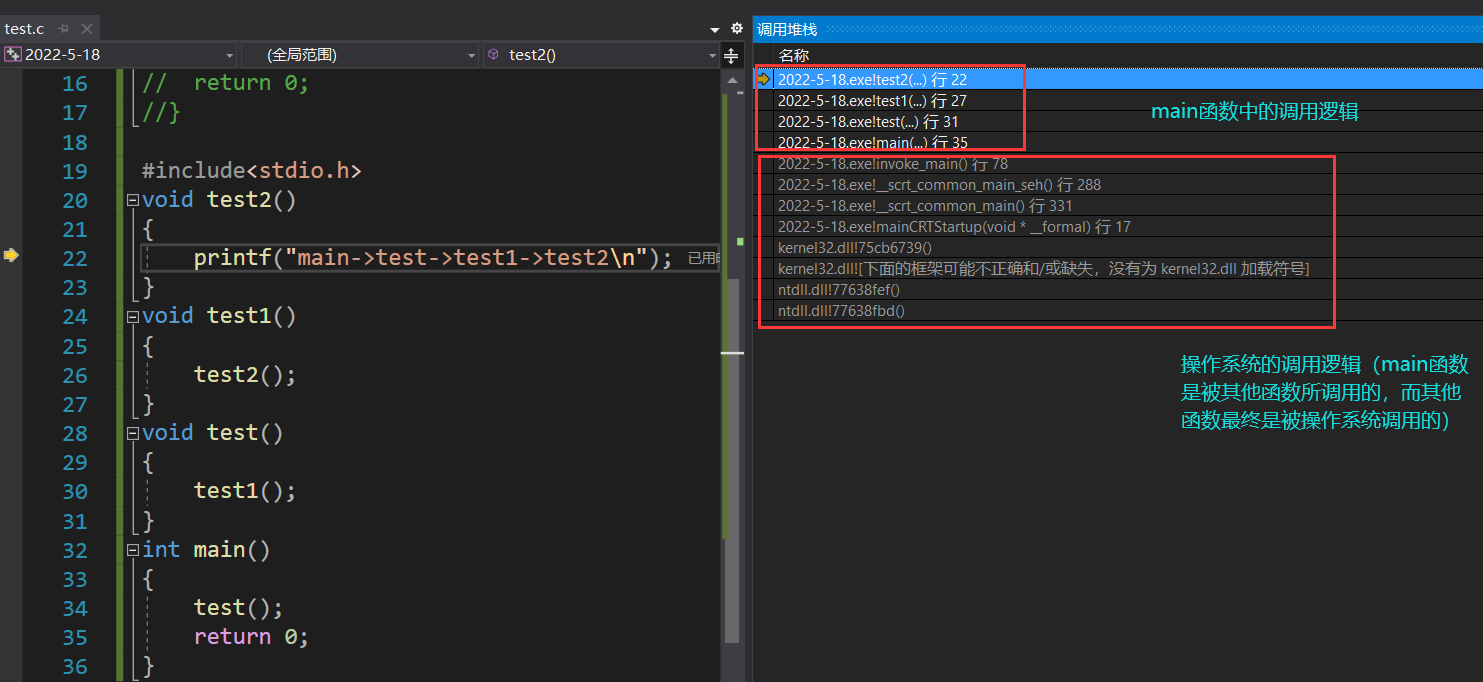This screenshot has width=1483, height=682.
Task: Click the test2() member cube icon
Action: pyautogui.click(x=494, y=55)
